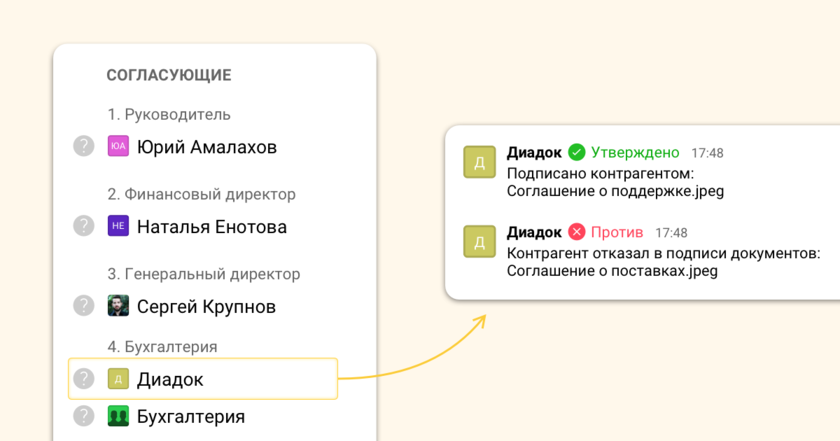Click the Диадок avatar in approvers list
The height and width of the screenshot is (441, 840).
tap(118, 379)
